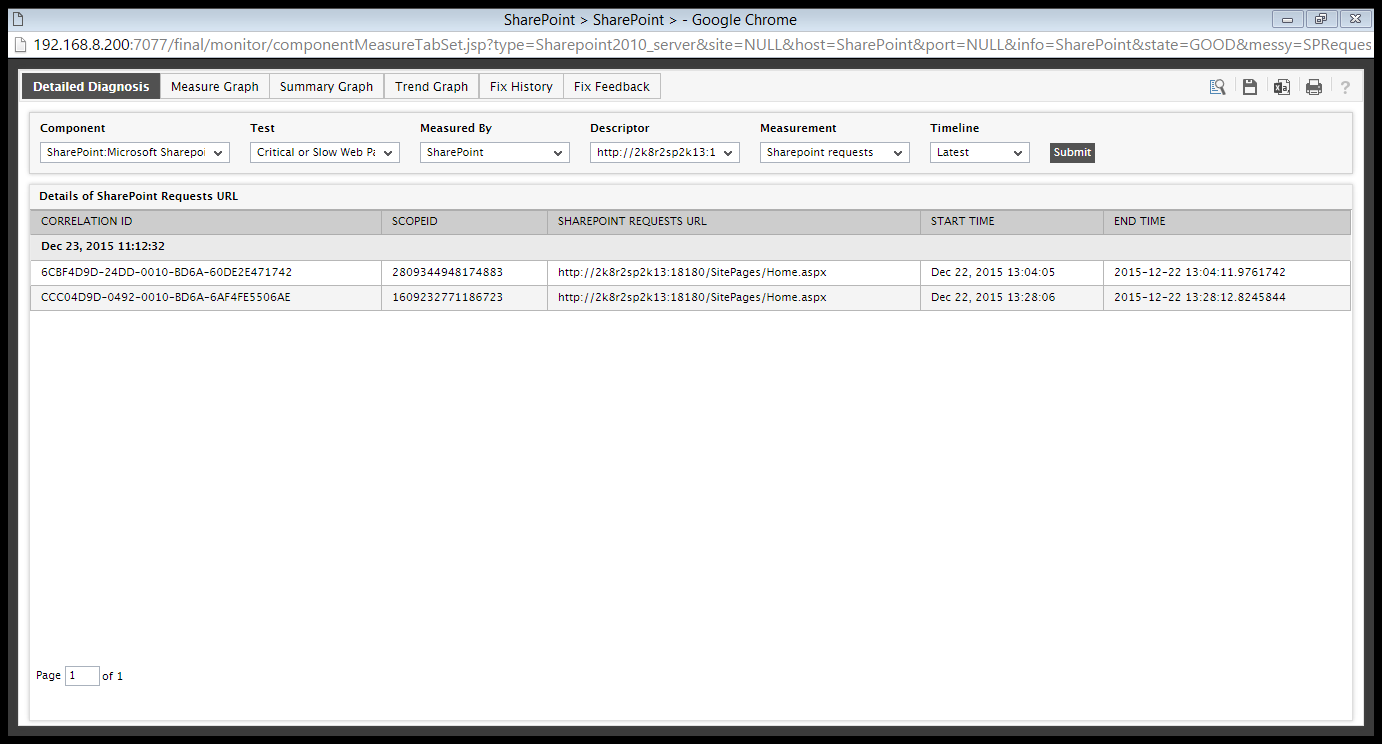The height and width of the screenshot is (744, 1382).
Task: Click the printer icon
Action: click(x=1314, y=87)
